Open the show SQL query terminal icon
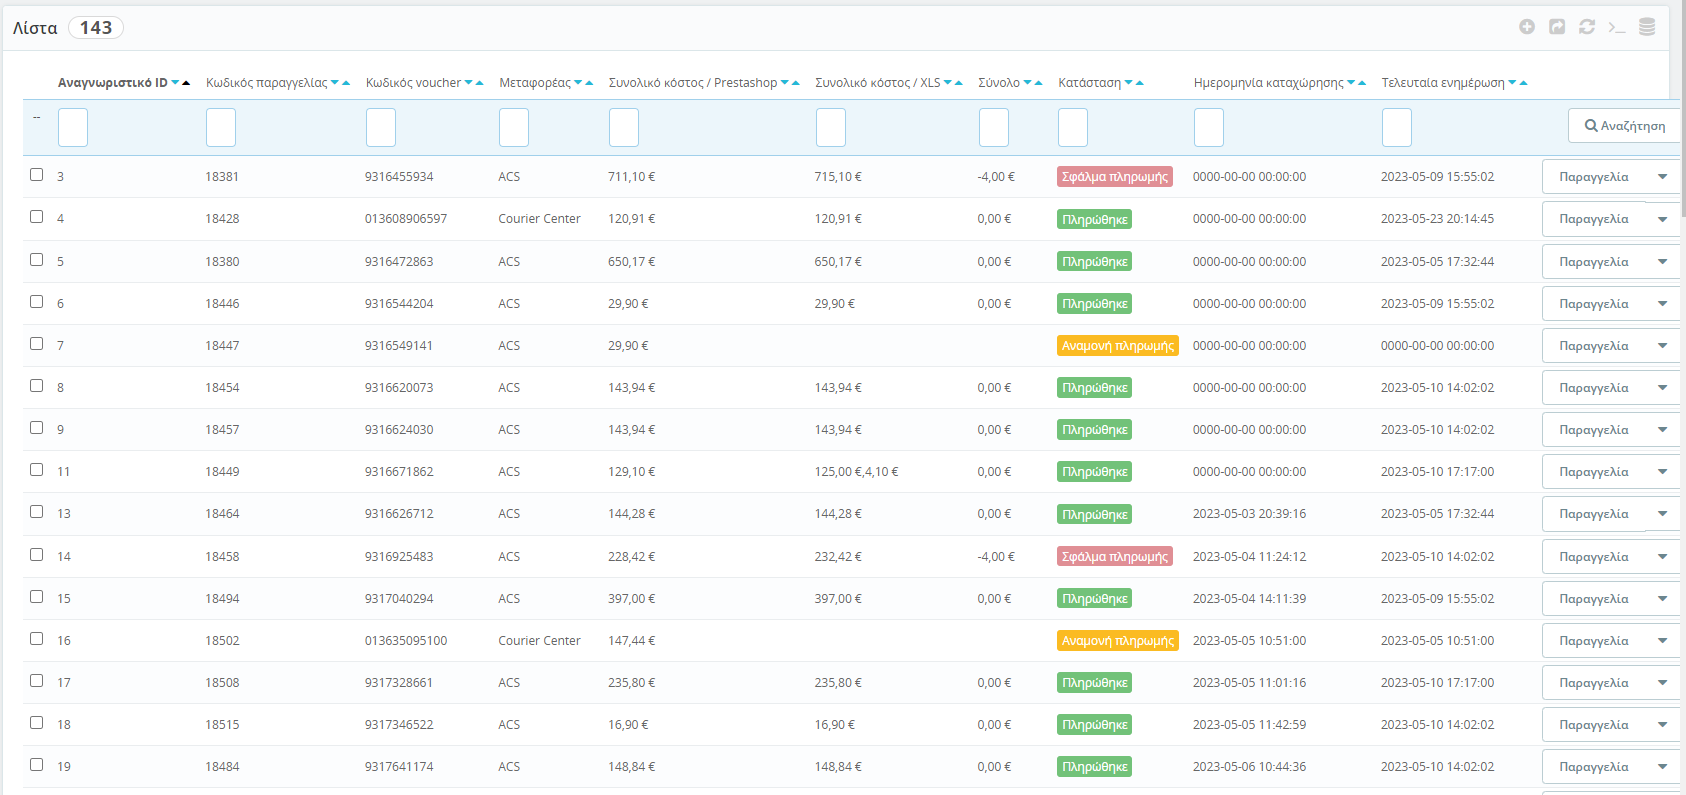The height and width of the screenshot is (795, 1686). (1617, 27)
